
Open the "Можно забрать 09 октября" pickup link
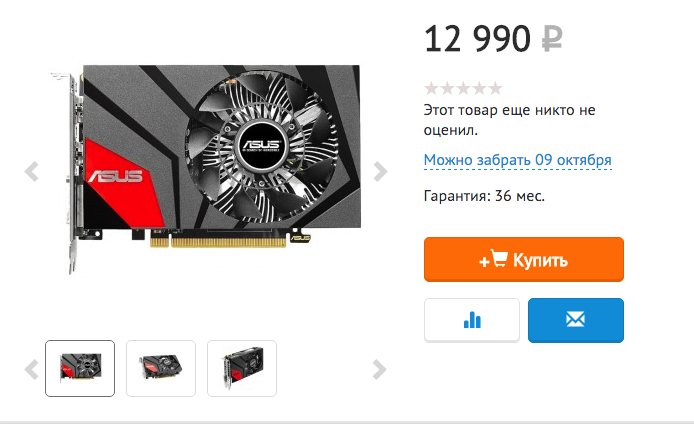pos(517,160)
